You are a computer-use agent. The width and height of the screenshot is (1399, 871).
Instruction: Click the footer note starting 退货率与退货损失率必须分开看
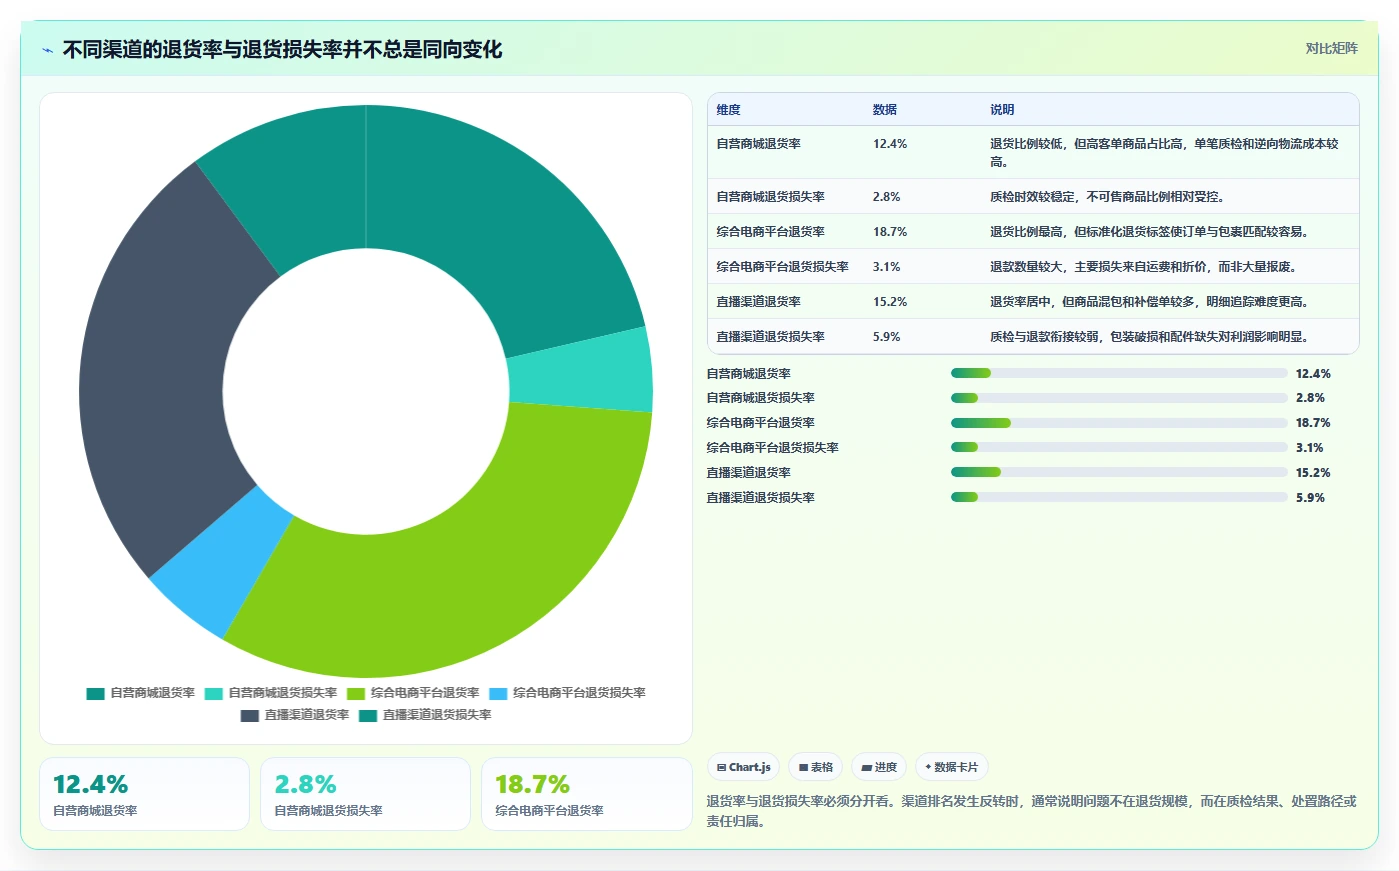pyautogui.click(x=1031, y=811)
